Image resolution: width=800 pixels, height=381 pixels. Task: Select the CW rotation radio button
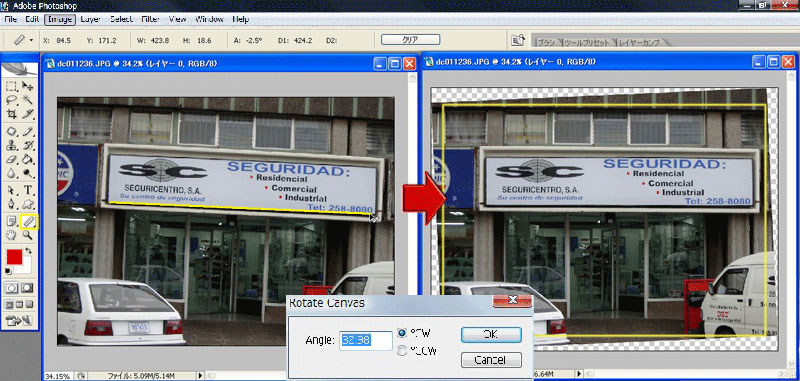click(402, 333)
